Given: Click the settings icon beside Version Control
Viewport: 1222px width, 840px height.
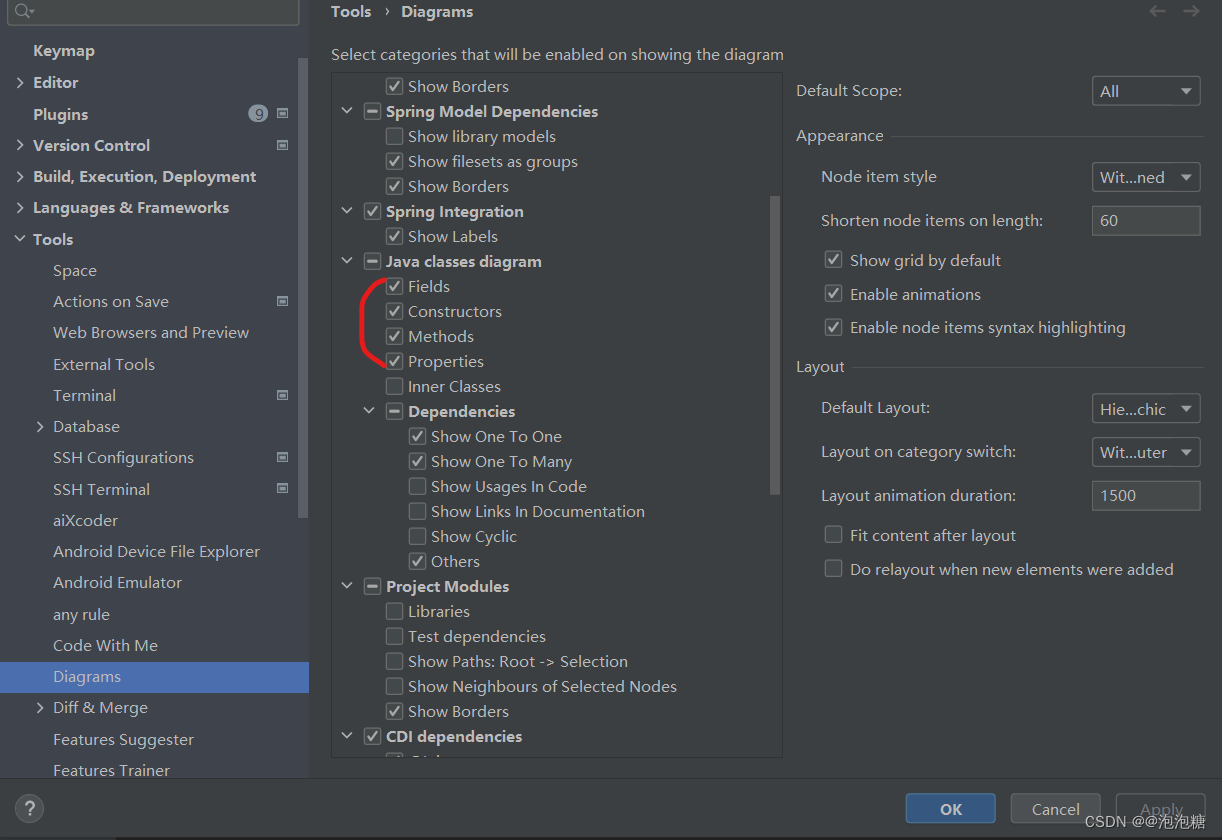Looking at the screenshot, I should click(283, 145).
